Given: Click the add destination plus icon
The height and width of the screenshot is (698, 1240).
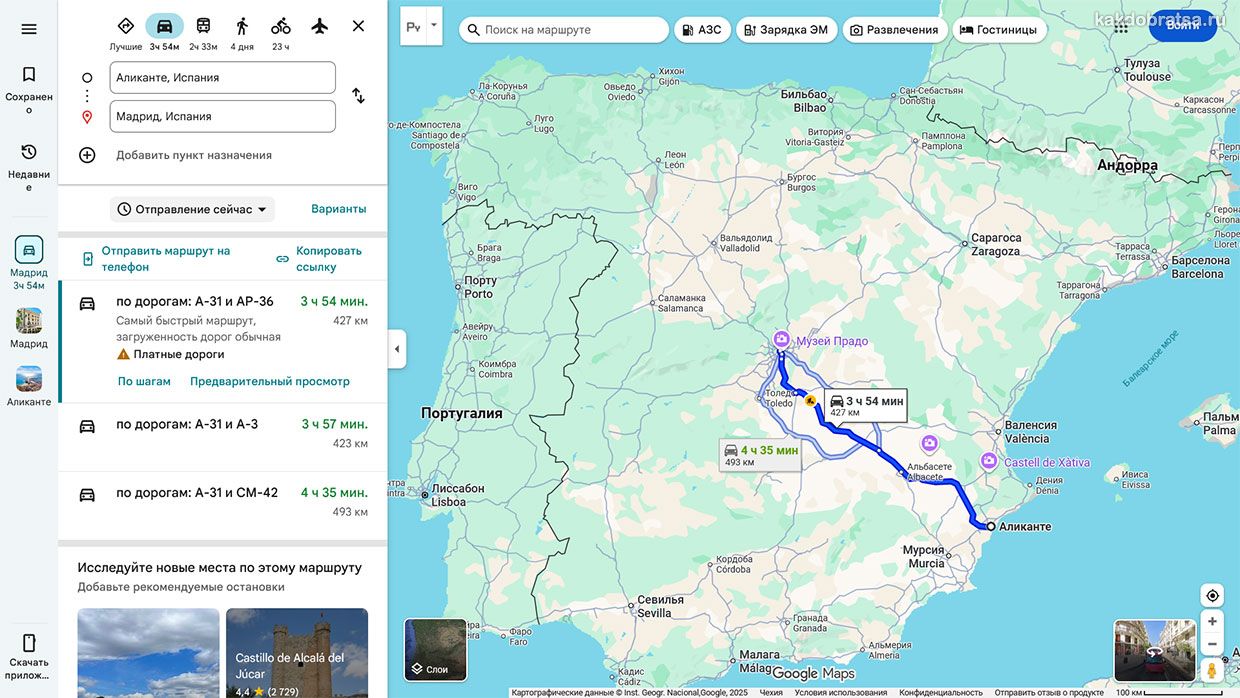Looking at the screenshot, I should 87,155.
